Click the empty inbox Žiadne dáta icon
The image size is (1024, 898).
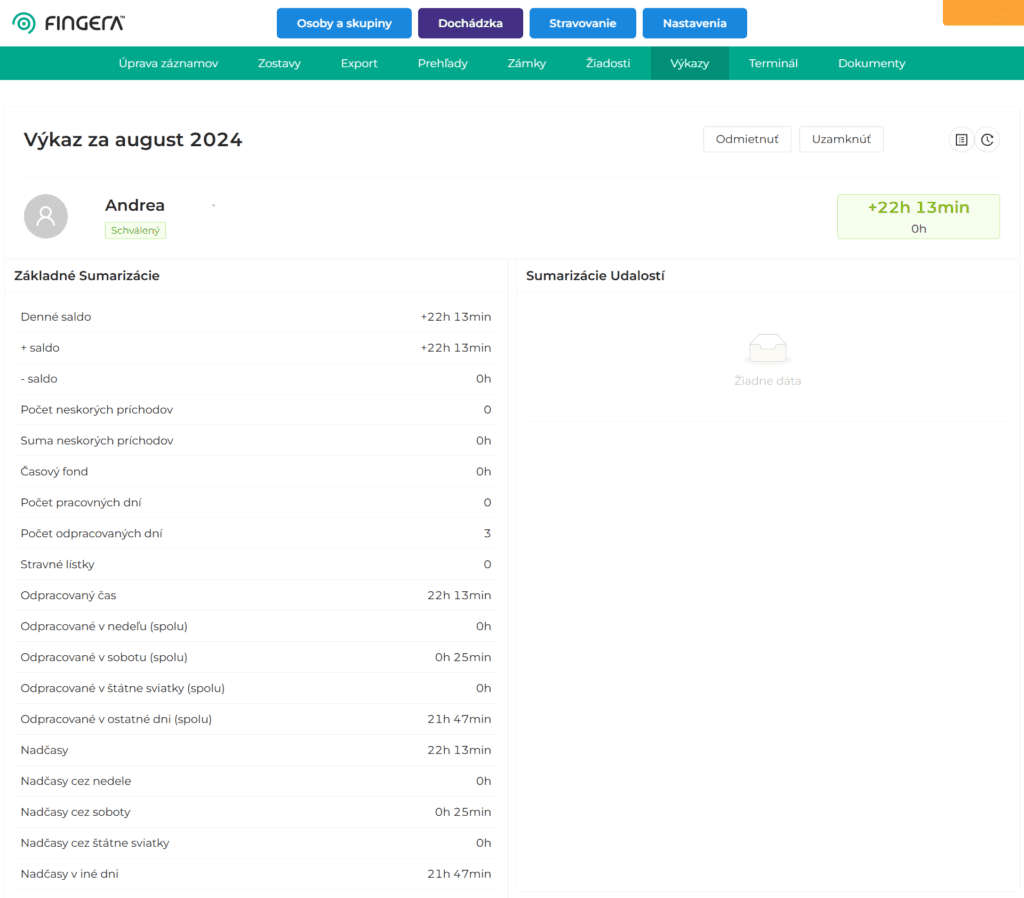click(768, 348)
